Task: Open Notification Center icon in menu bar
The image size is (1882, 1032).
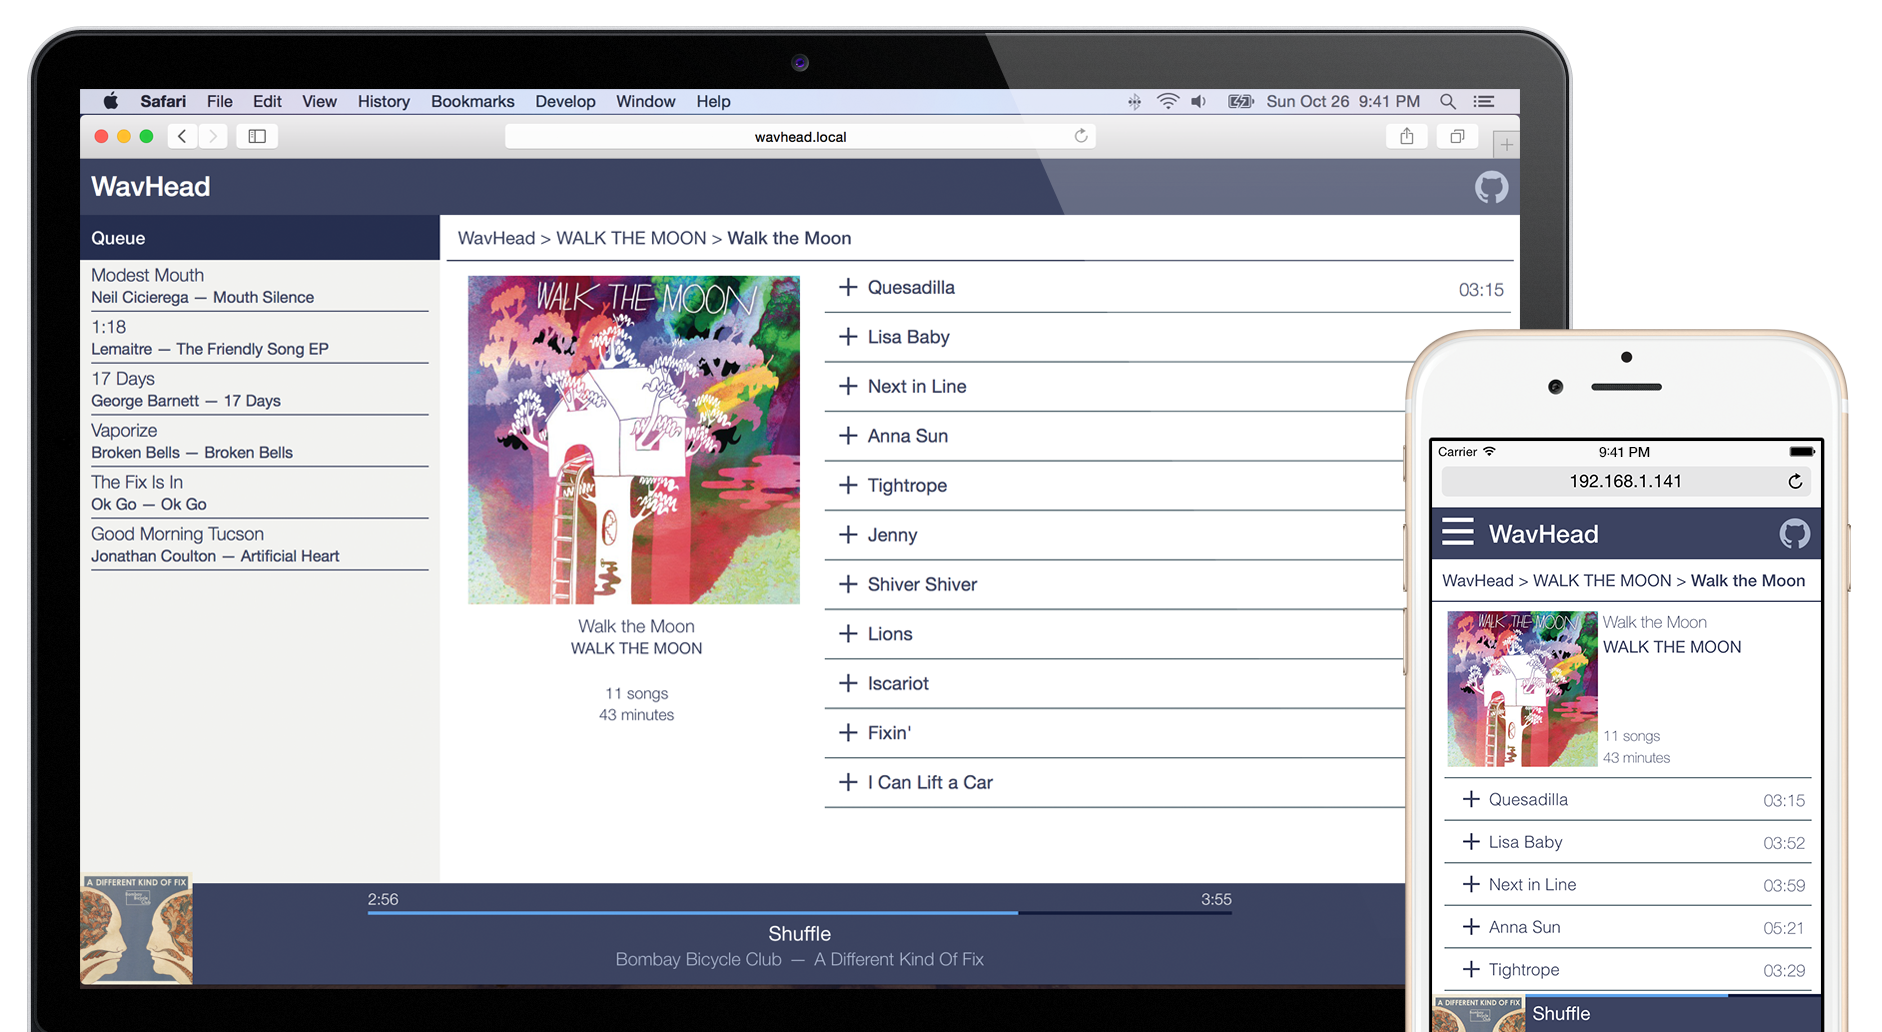Action: [x=1485, y=101]
